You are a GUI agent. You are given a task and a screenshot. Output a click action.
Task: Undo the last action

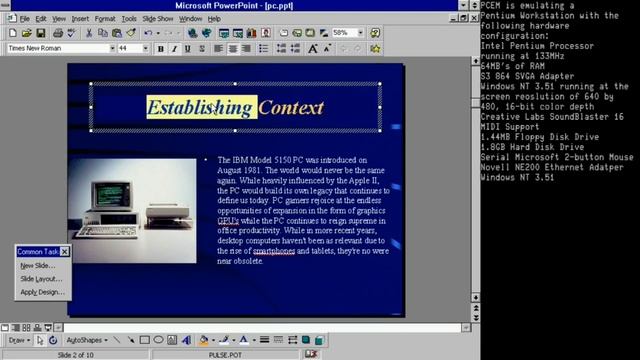coord(148,33)
